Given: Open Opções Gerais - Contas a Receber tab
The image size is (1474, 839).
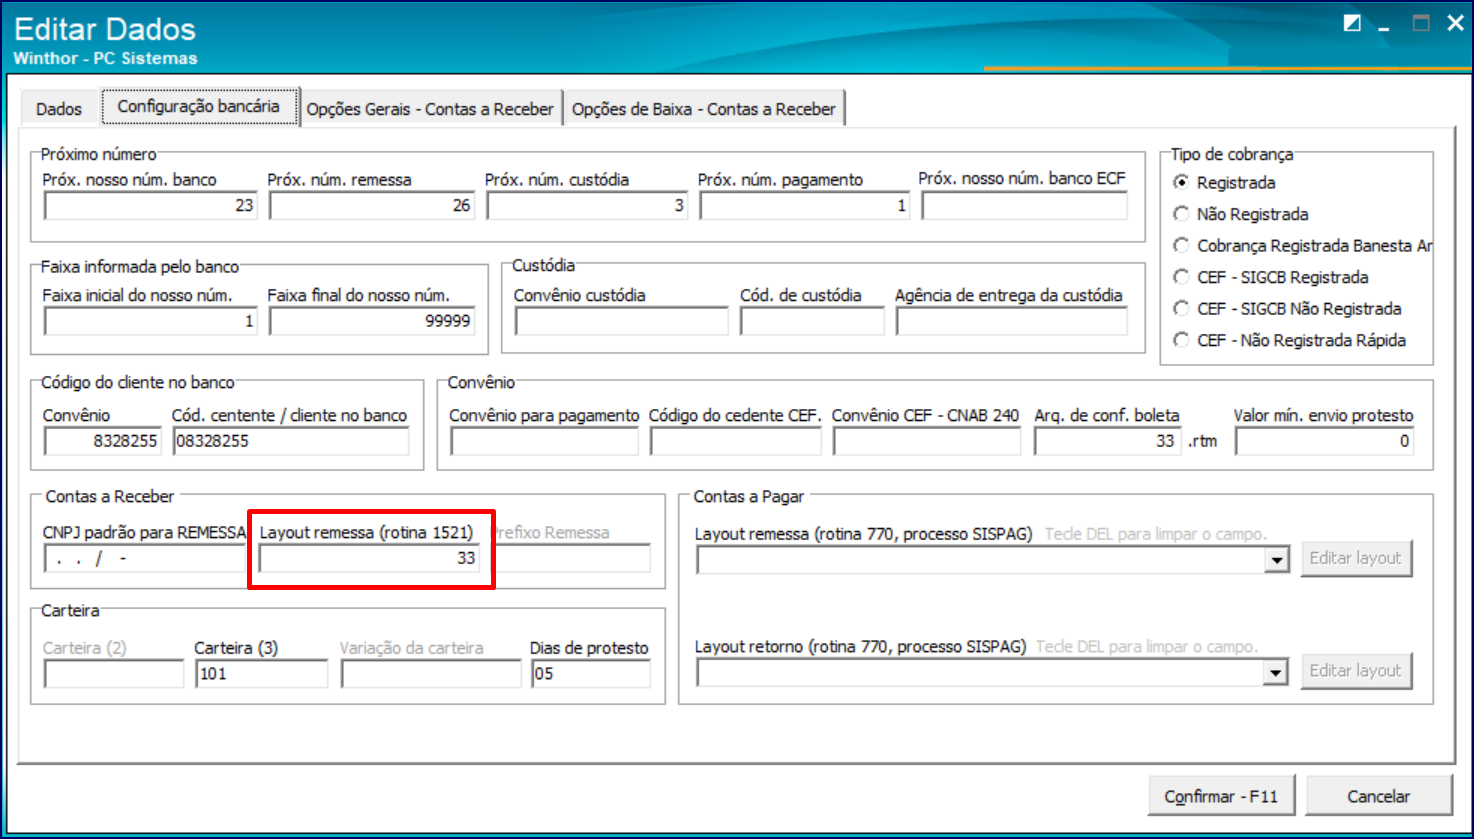Looking at the screenshot, I should (x=430, y=109).
